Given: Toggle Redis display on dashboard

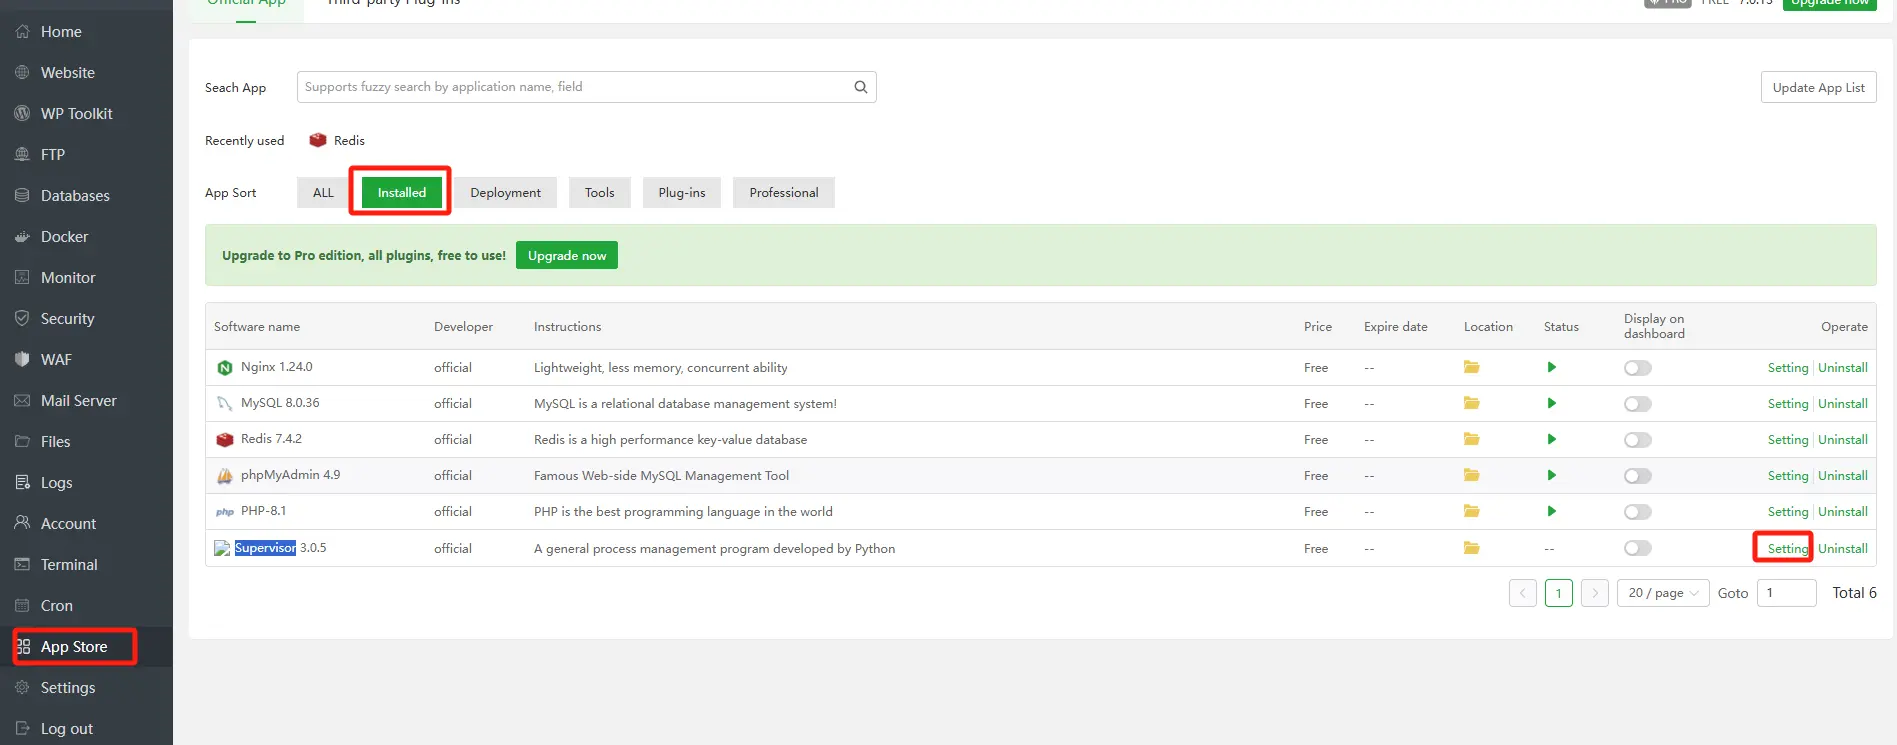Looking at the screenshot, I should 1638,440.
